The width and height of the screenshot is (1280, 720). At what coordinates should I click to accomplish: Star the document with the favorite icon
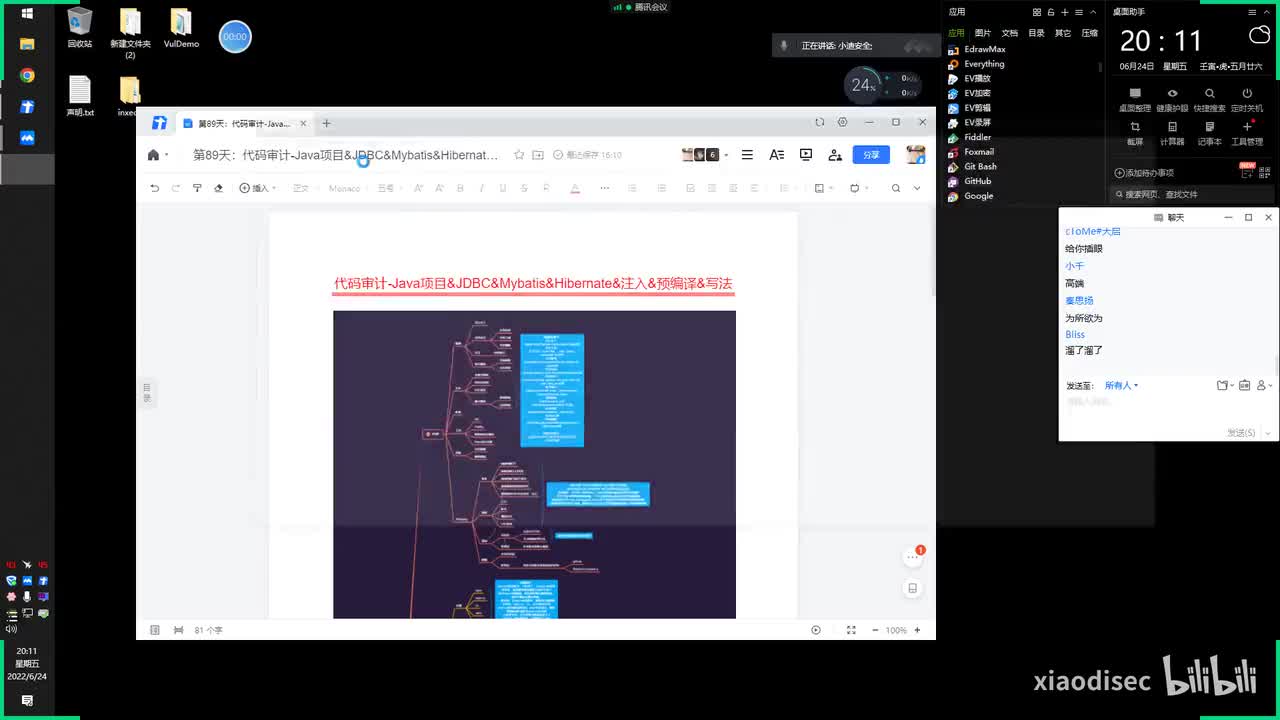pyautogui.click(x=519, y=155)
